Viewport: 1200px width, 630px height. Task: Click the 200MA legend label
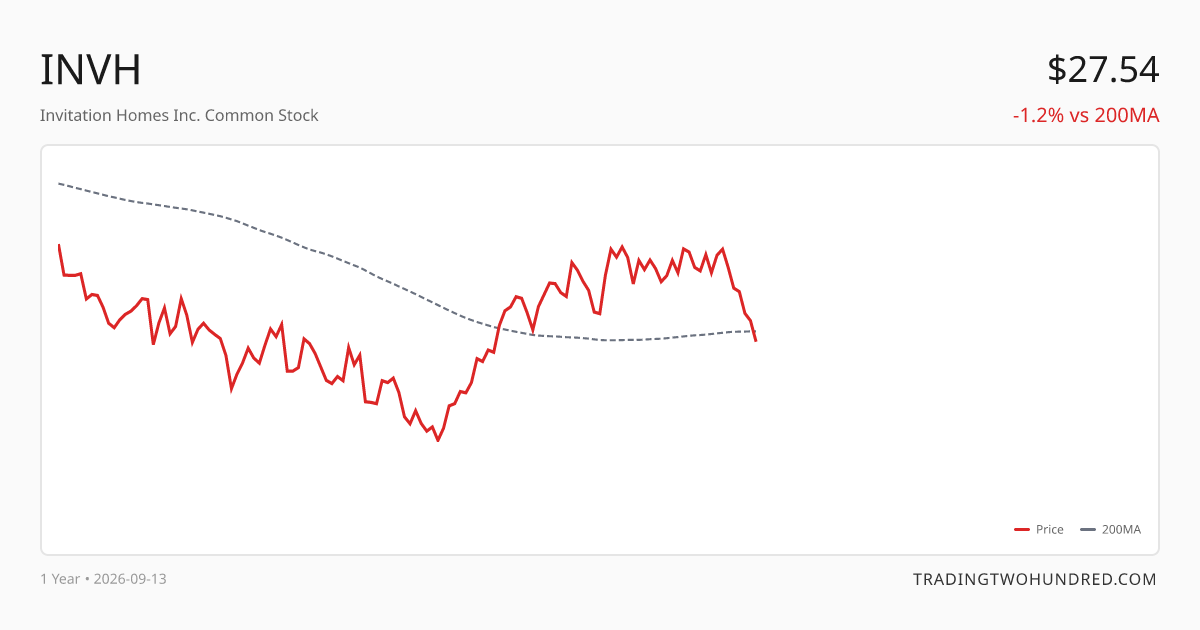[1121, 530]
